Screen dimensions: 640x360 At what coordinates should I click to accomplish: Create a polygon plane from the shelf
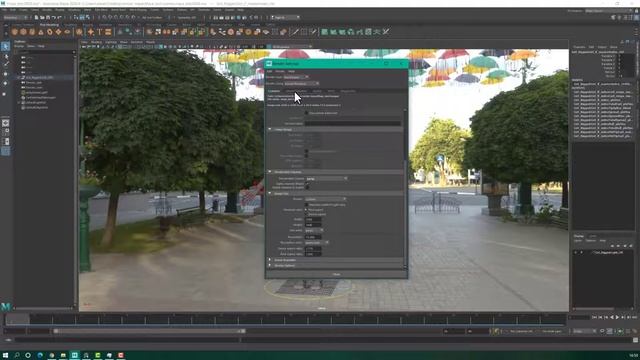tap(58, 32)
